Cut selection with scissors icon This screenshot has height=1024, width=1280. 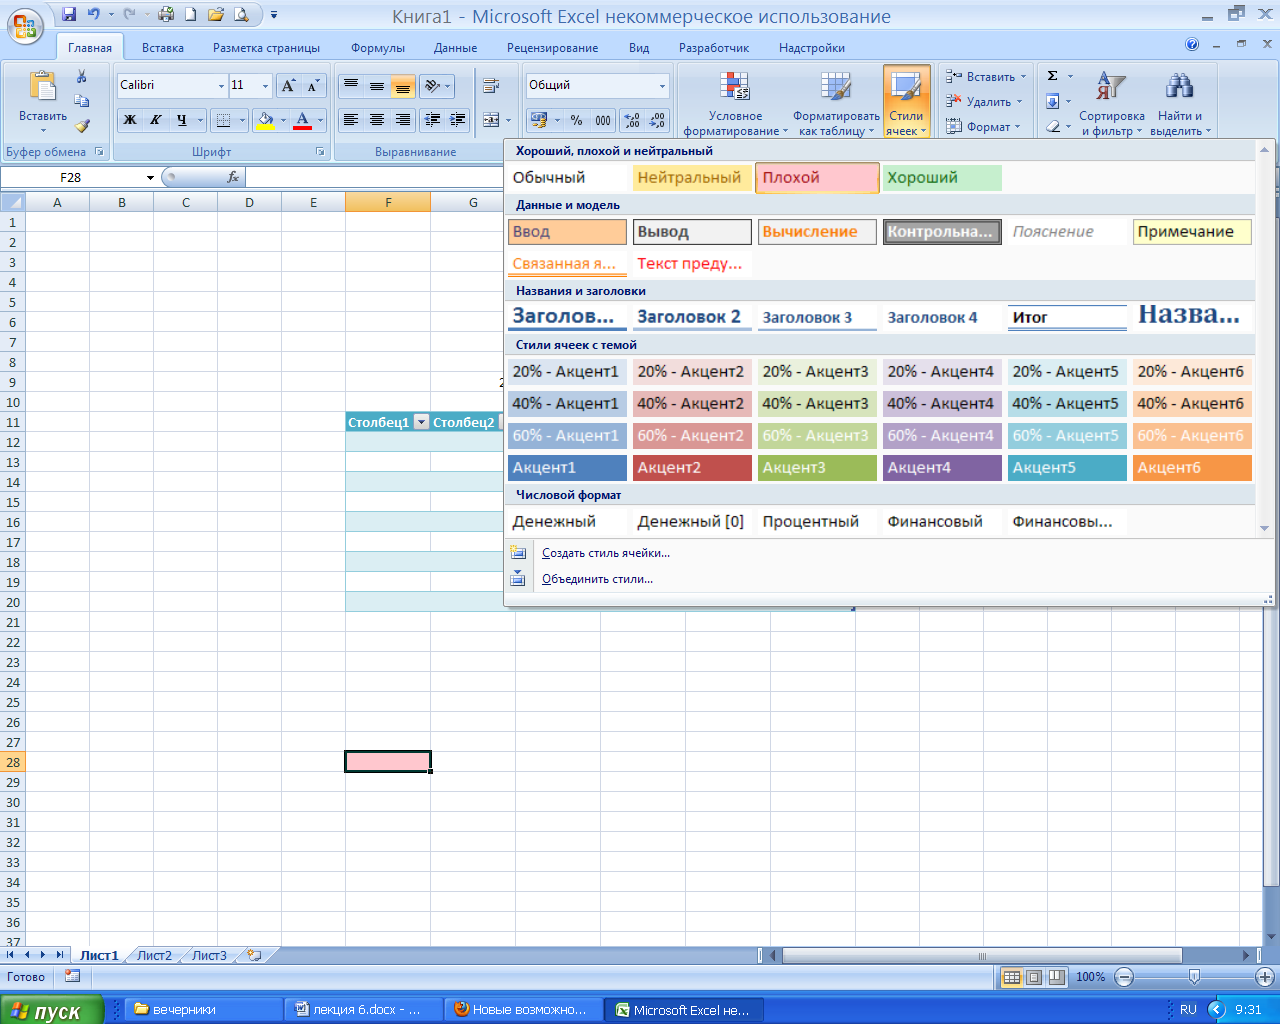[x=82, y=77]
